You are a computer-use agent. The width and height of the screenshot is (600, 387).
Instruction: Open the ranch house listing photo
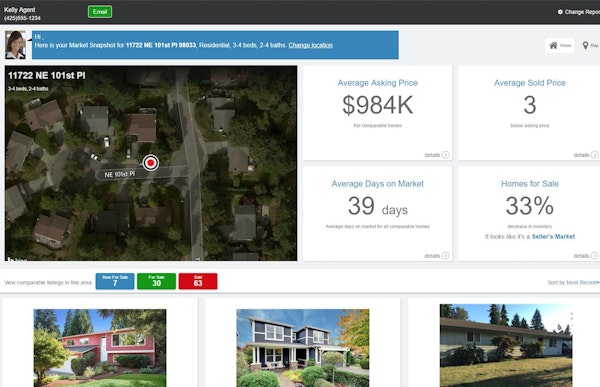point(506,345)
